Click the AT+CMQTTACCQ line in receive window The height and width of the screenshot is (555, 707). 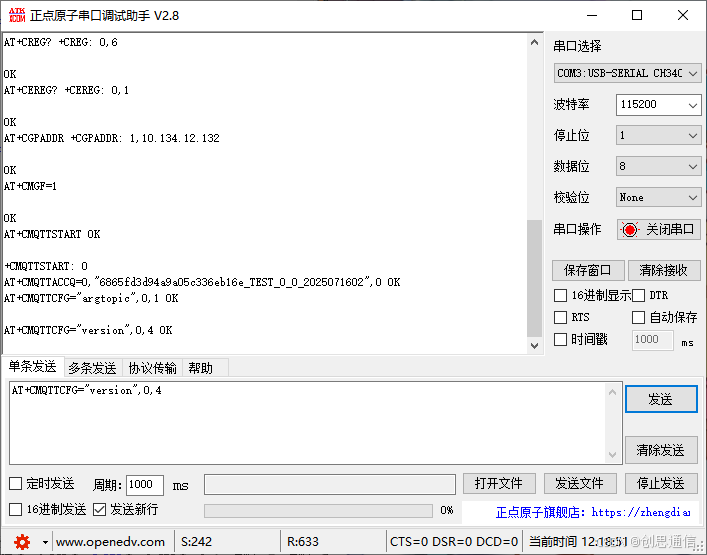pos(202,282)
